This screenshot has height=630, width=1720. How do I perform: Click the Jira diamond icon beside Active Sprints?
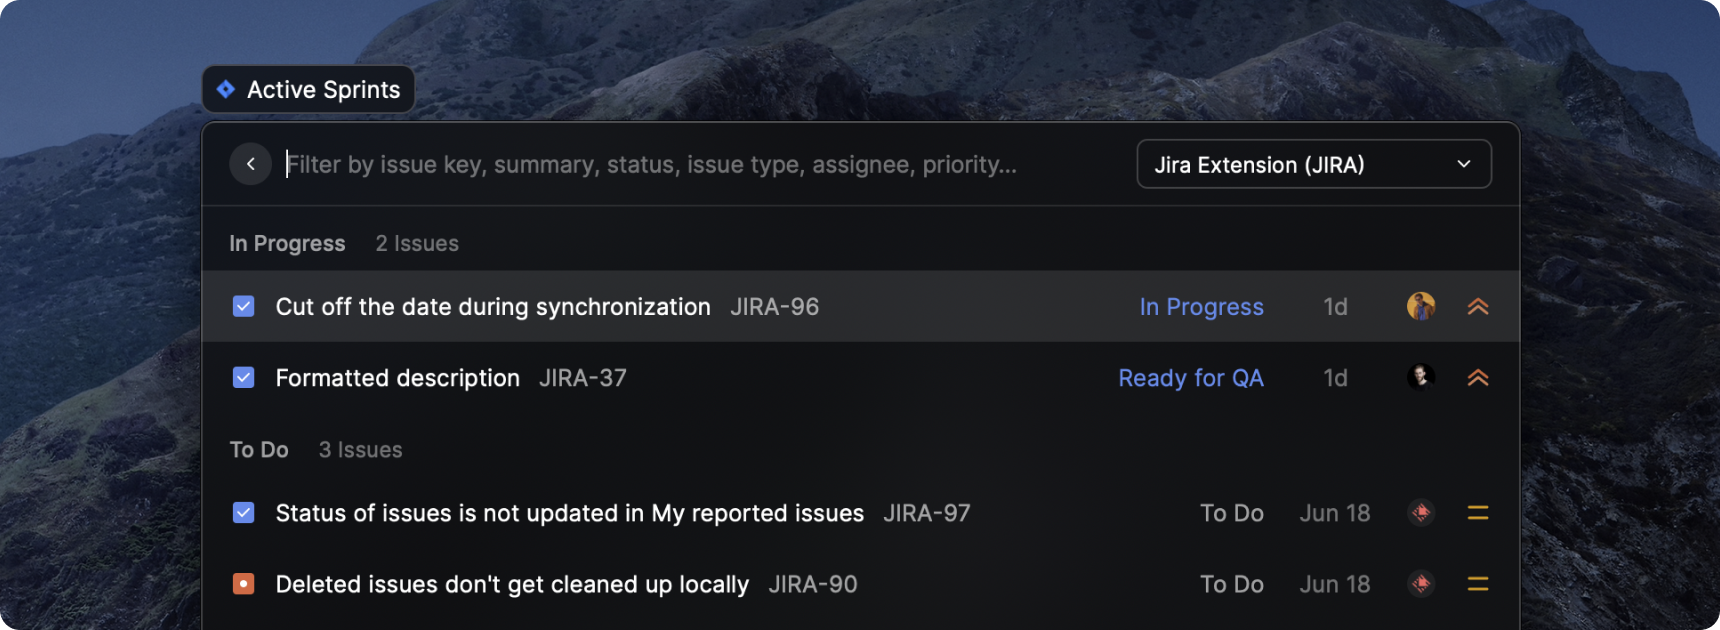[x=226, y=89]
